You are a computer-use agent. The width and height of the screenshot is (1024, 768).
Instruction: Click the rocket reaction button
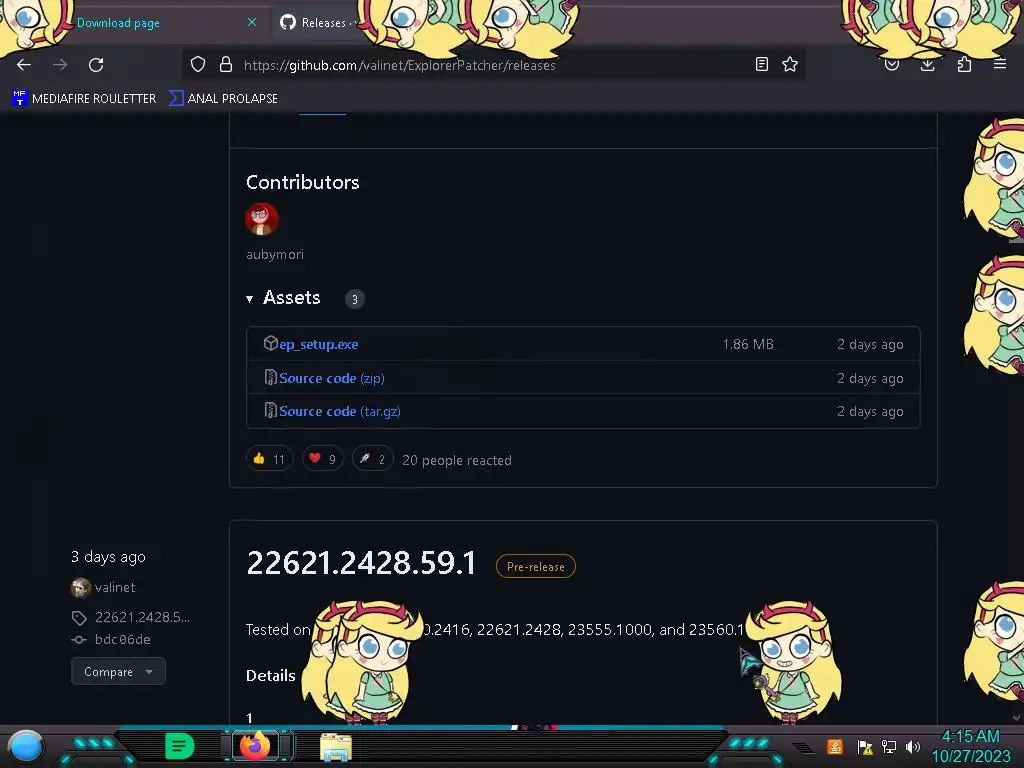tap(373, 459)
